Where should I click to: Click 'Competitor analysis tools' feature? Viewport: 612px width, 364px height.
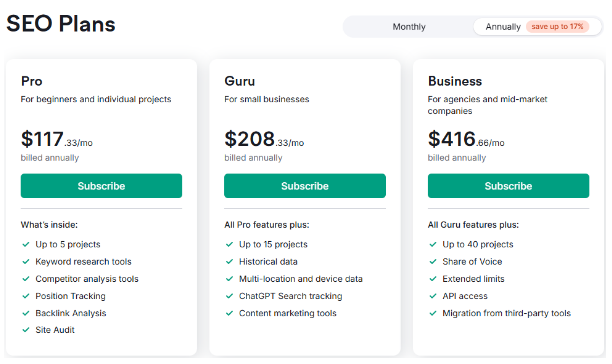(87, 279)
